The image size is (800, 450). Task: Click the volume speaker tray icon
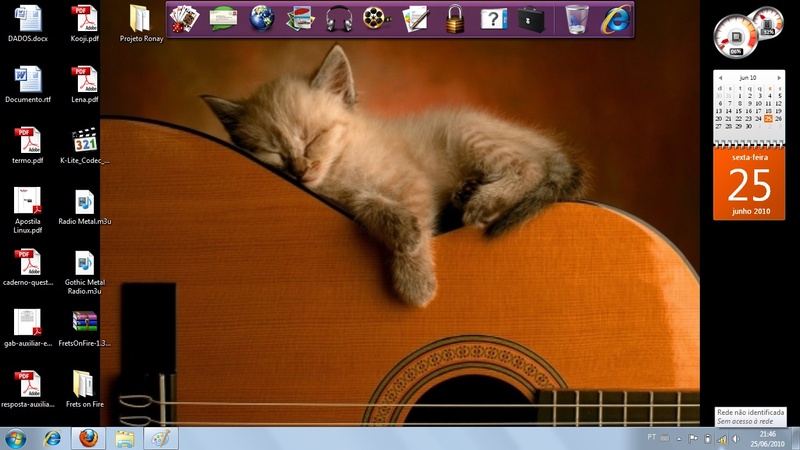coord(736,439)
